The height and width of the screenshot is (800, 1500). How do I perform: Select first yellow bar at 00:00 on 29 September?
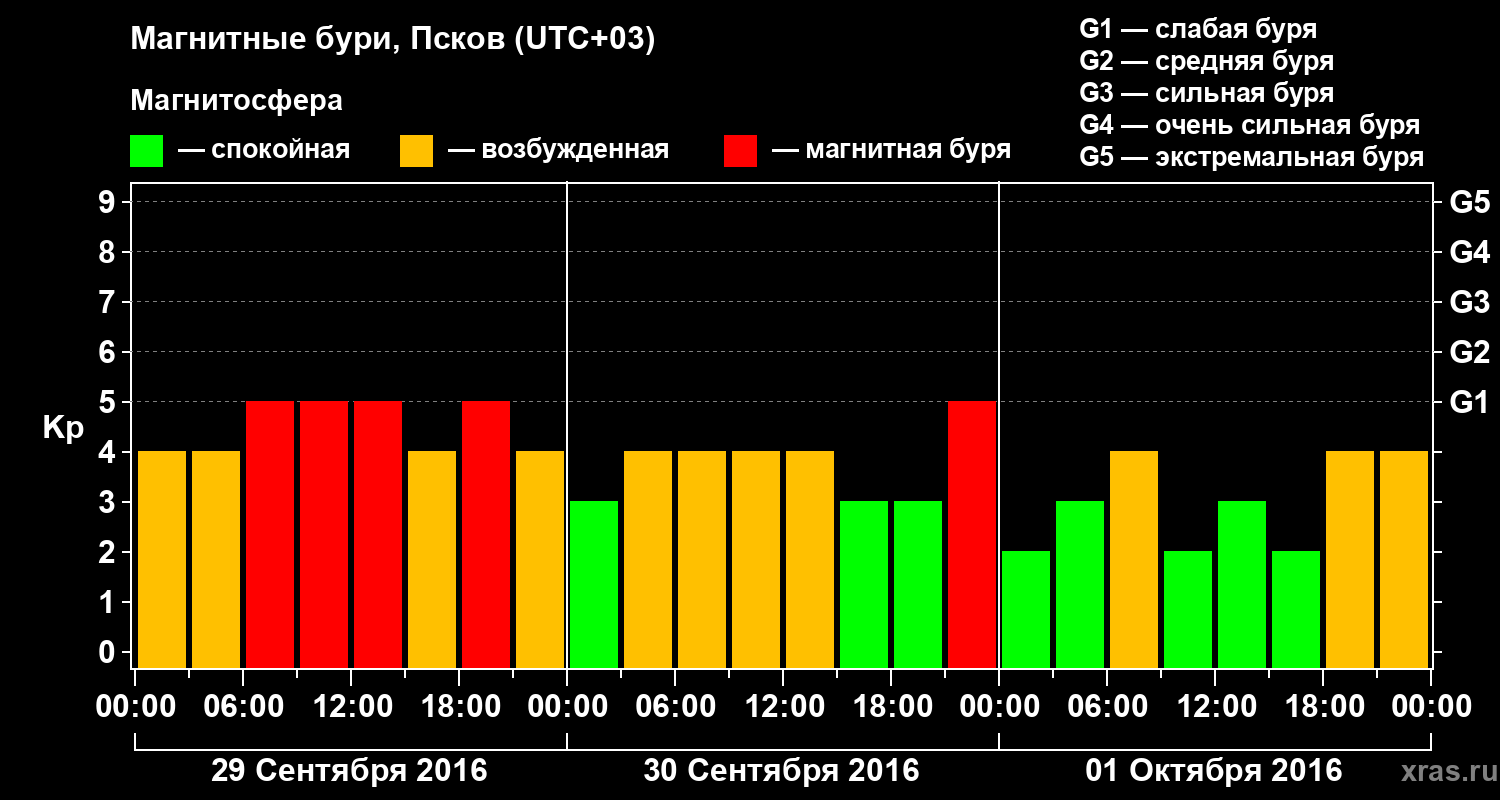(x=162, y=560)
